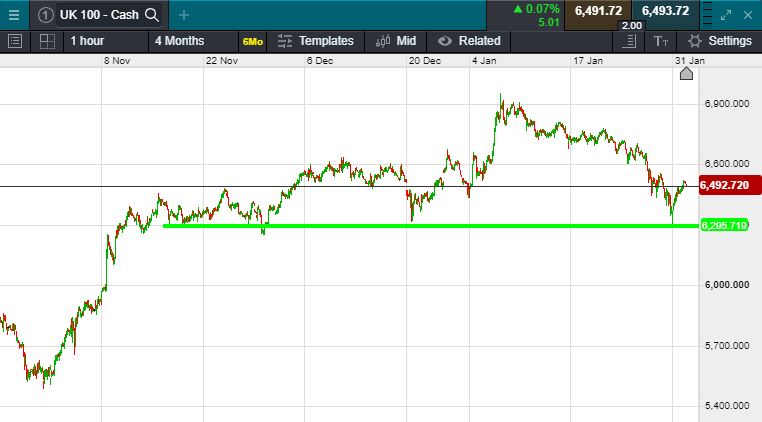This screenshot has height=422, width=762.
Task: Click the 5,400.000 price axis label
Action: (x=727, y=405)
